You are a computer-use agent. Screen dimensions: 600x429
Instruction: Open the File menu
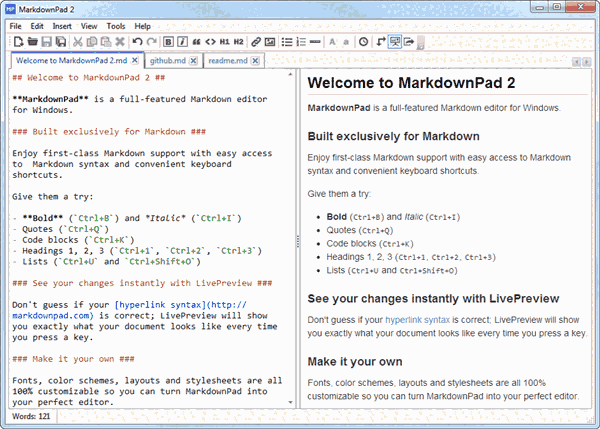pyautogui.click(x=15, y=26)
